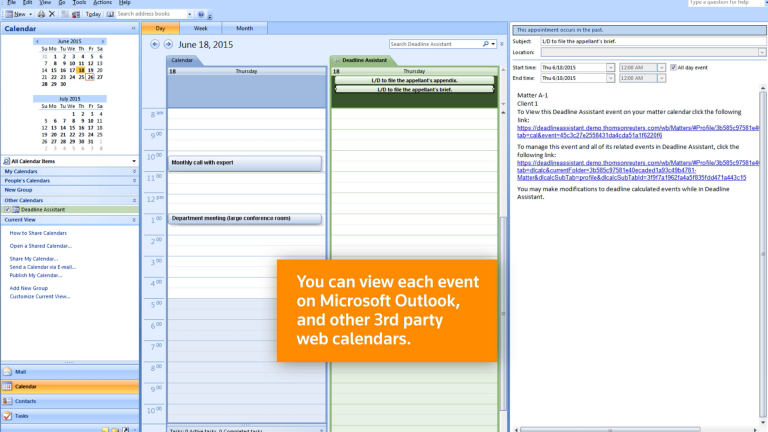Open Contacts in the navigation pane
Viewport: 768px width, 432px height.
(x=25, y=400)
